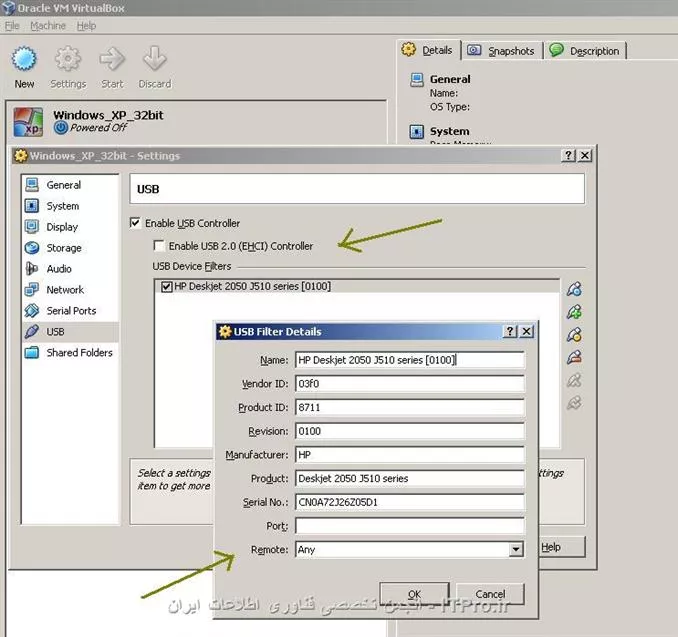Screen dimensions: 678x637
Task: Select Serial Ports settings category
Action: (70, 311)
